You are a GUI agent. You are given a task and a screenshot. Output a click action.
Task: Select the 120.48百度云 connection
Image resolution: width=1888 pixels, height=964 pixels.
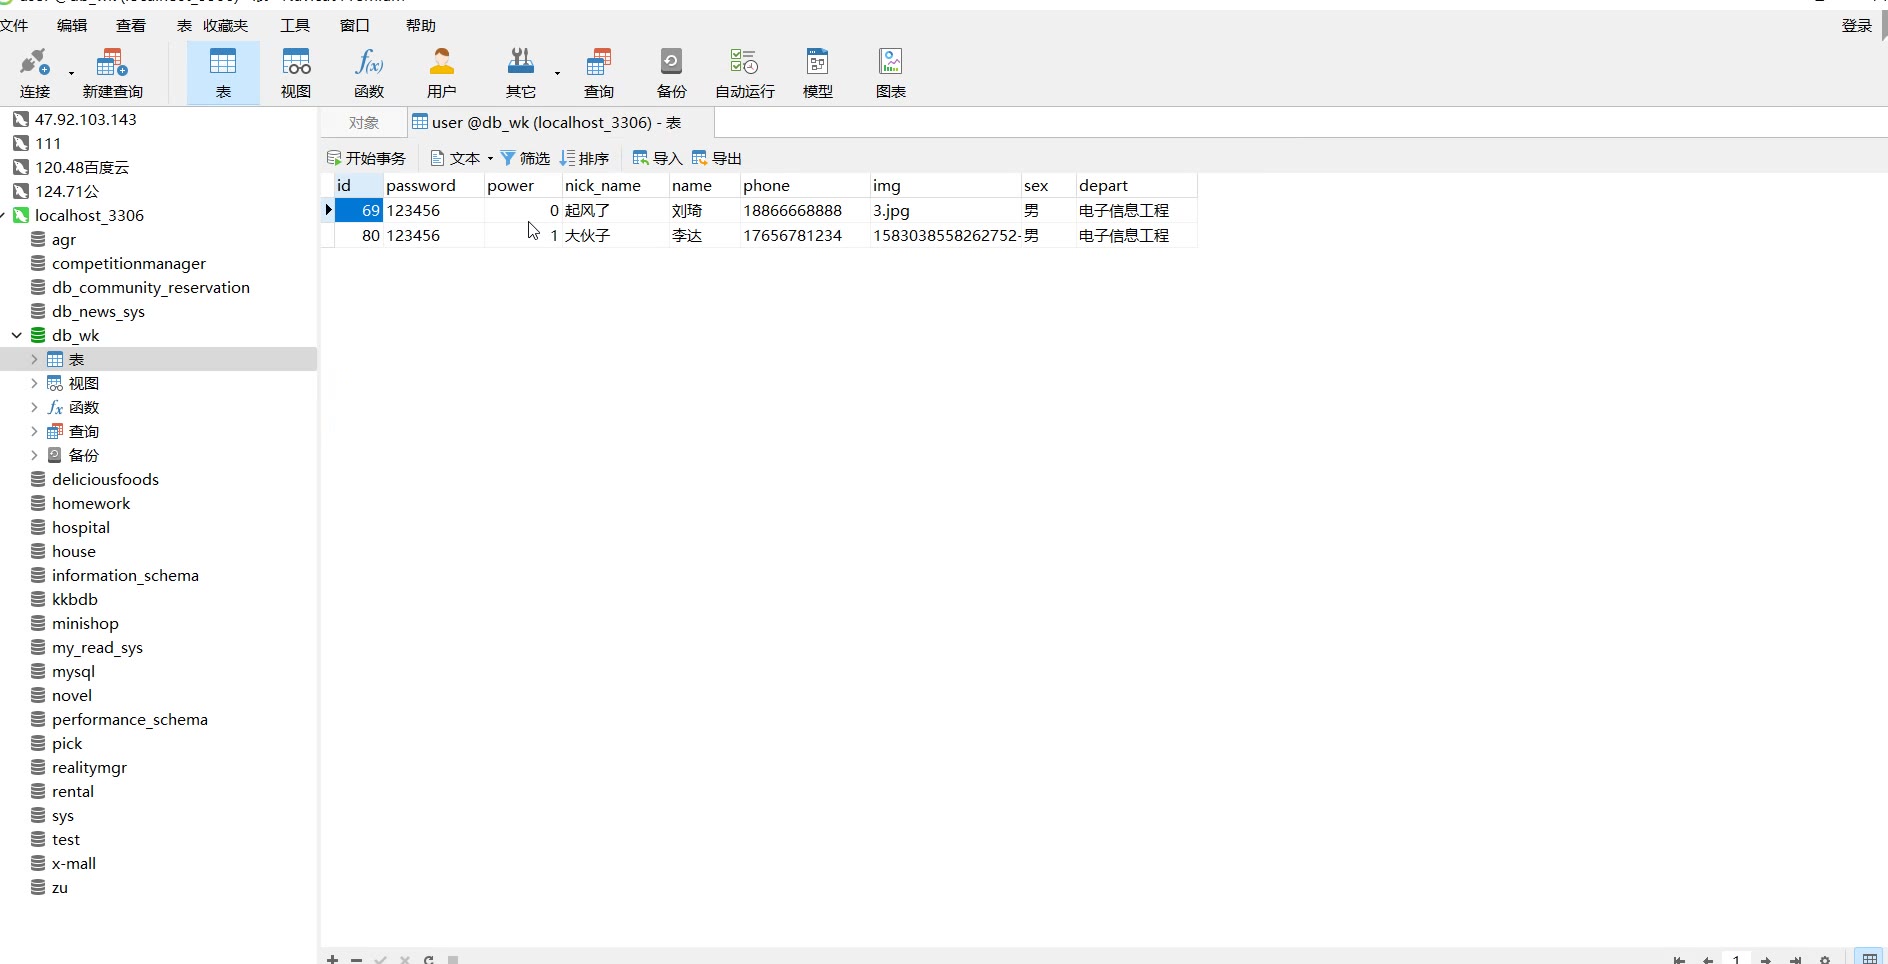click(x=82, y=167)
